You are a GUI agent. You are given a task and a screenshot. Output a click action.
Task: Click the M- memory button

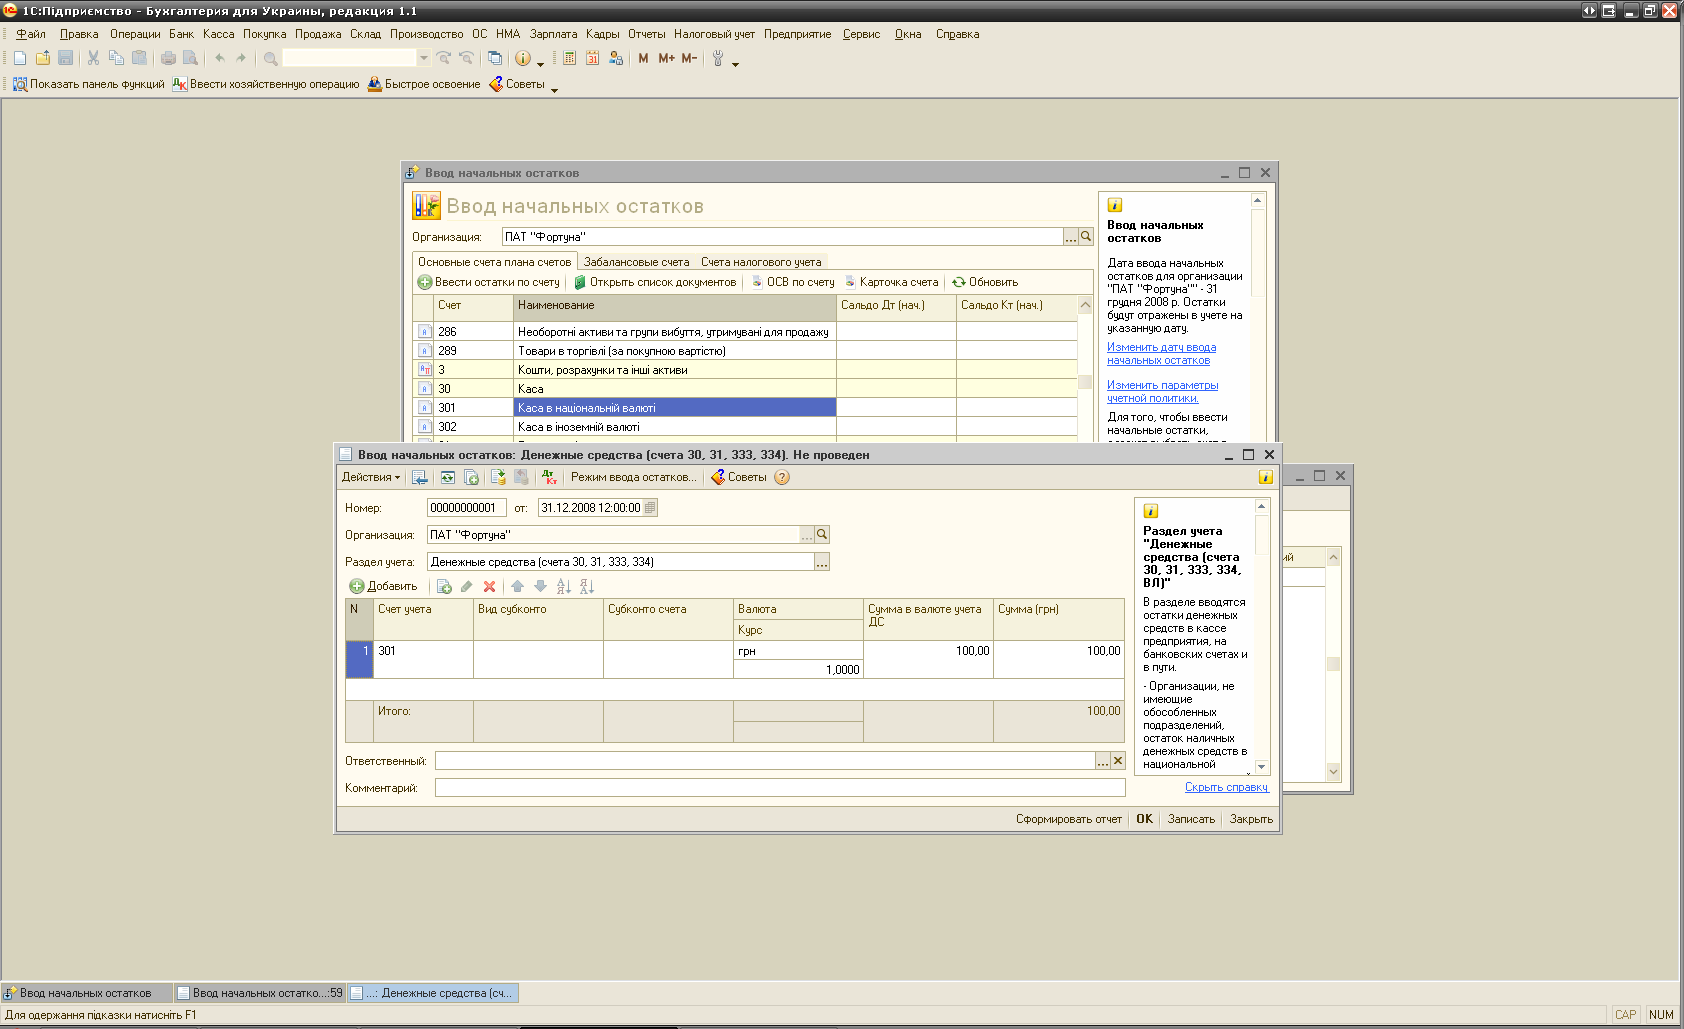click(689, 58)
